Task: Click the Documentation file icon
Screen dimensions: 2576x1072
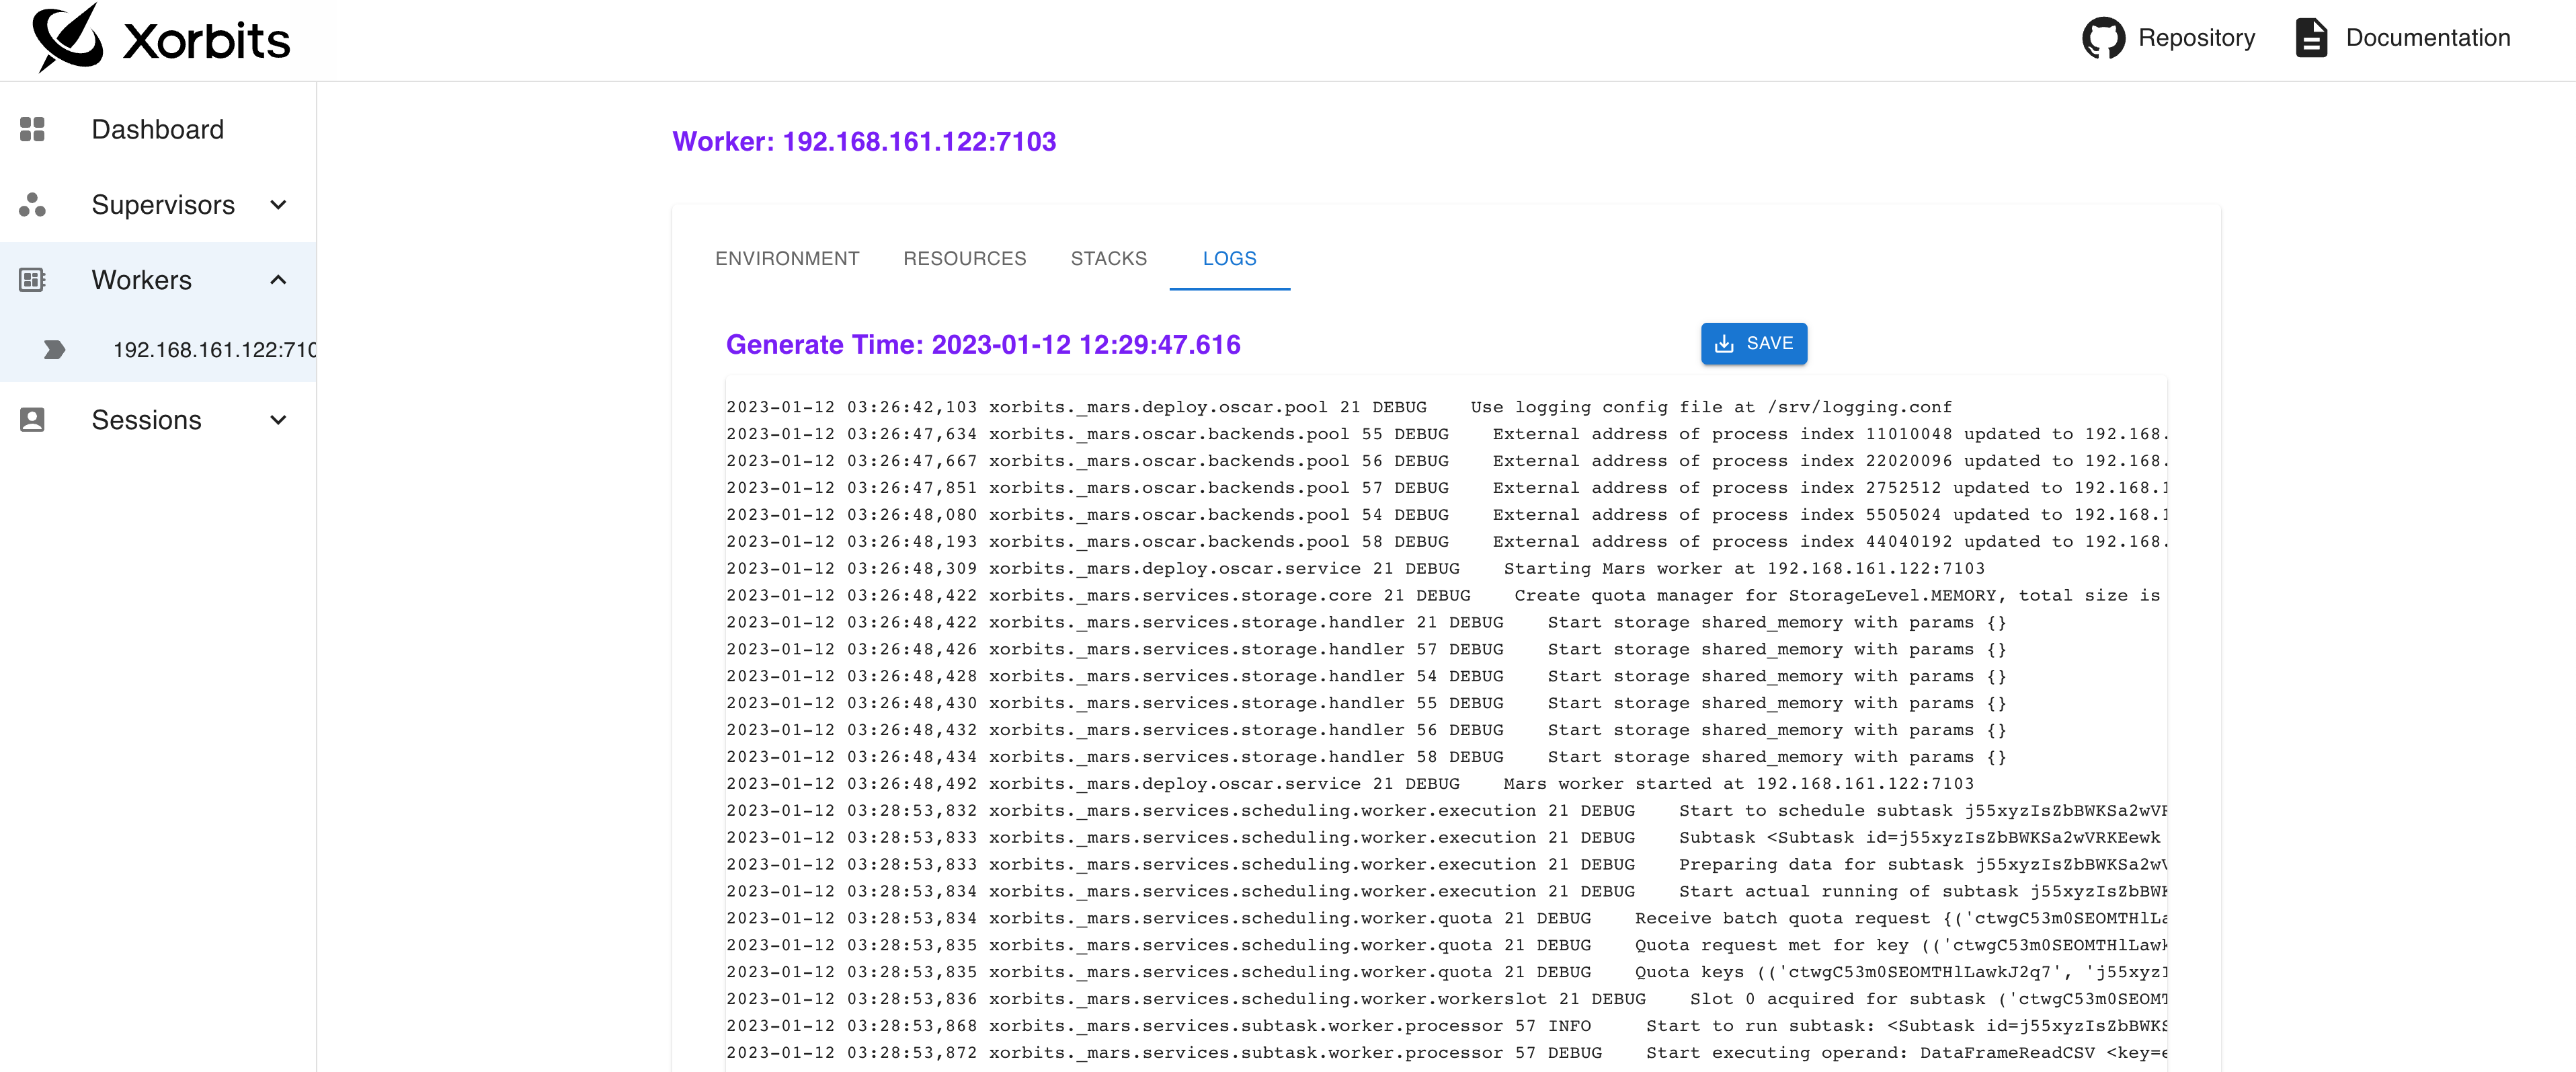Action: click(x=2311, y=38)
